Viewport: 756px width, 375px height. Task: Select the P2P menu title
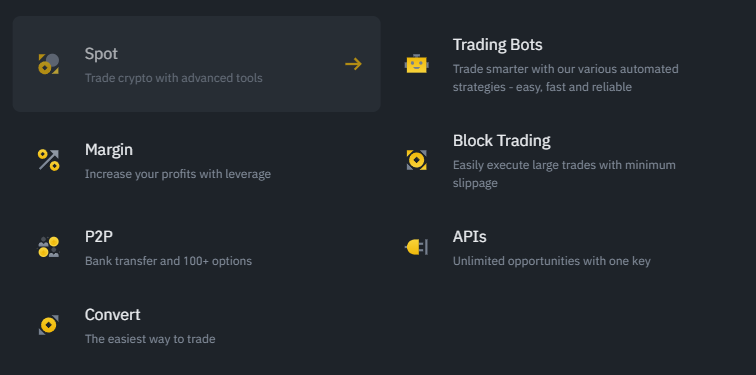(99, 237)
